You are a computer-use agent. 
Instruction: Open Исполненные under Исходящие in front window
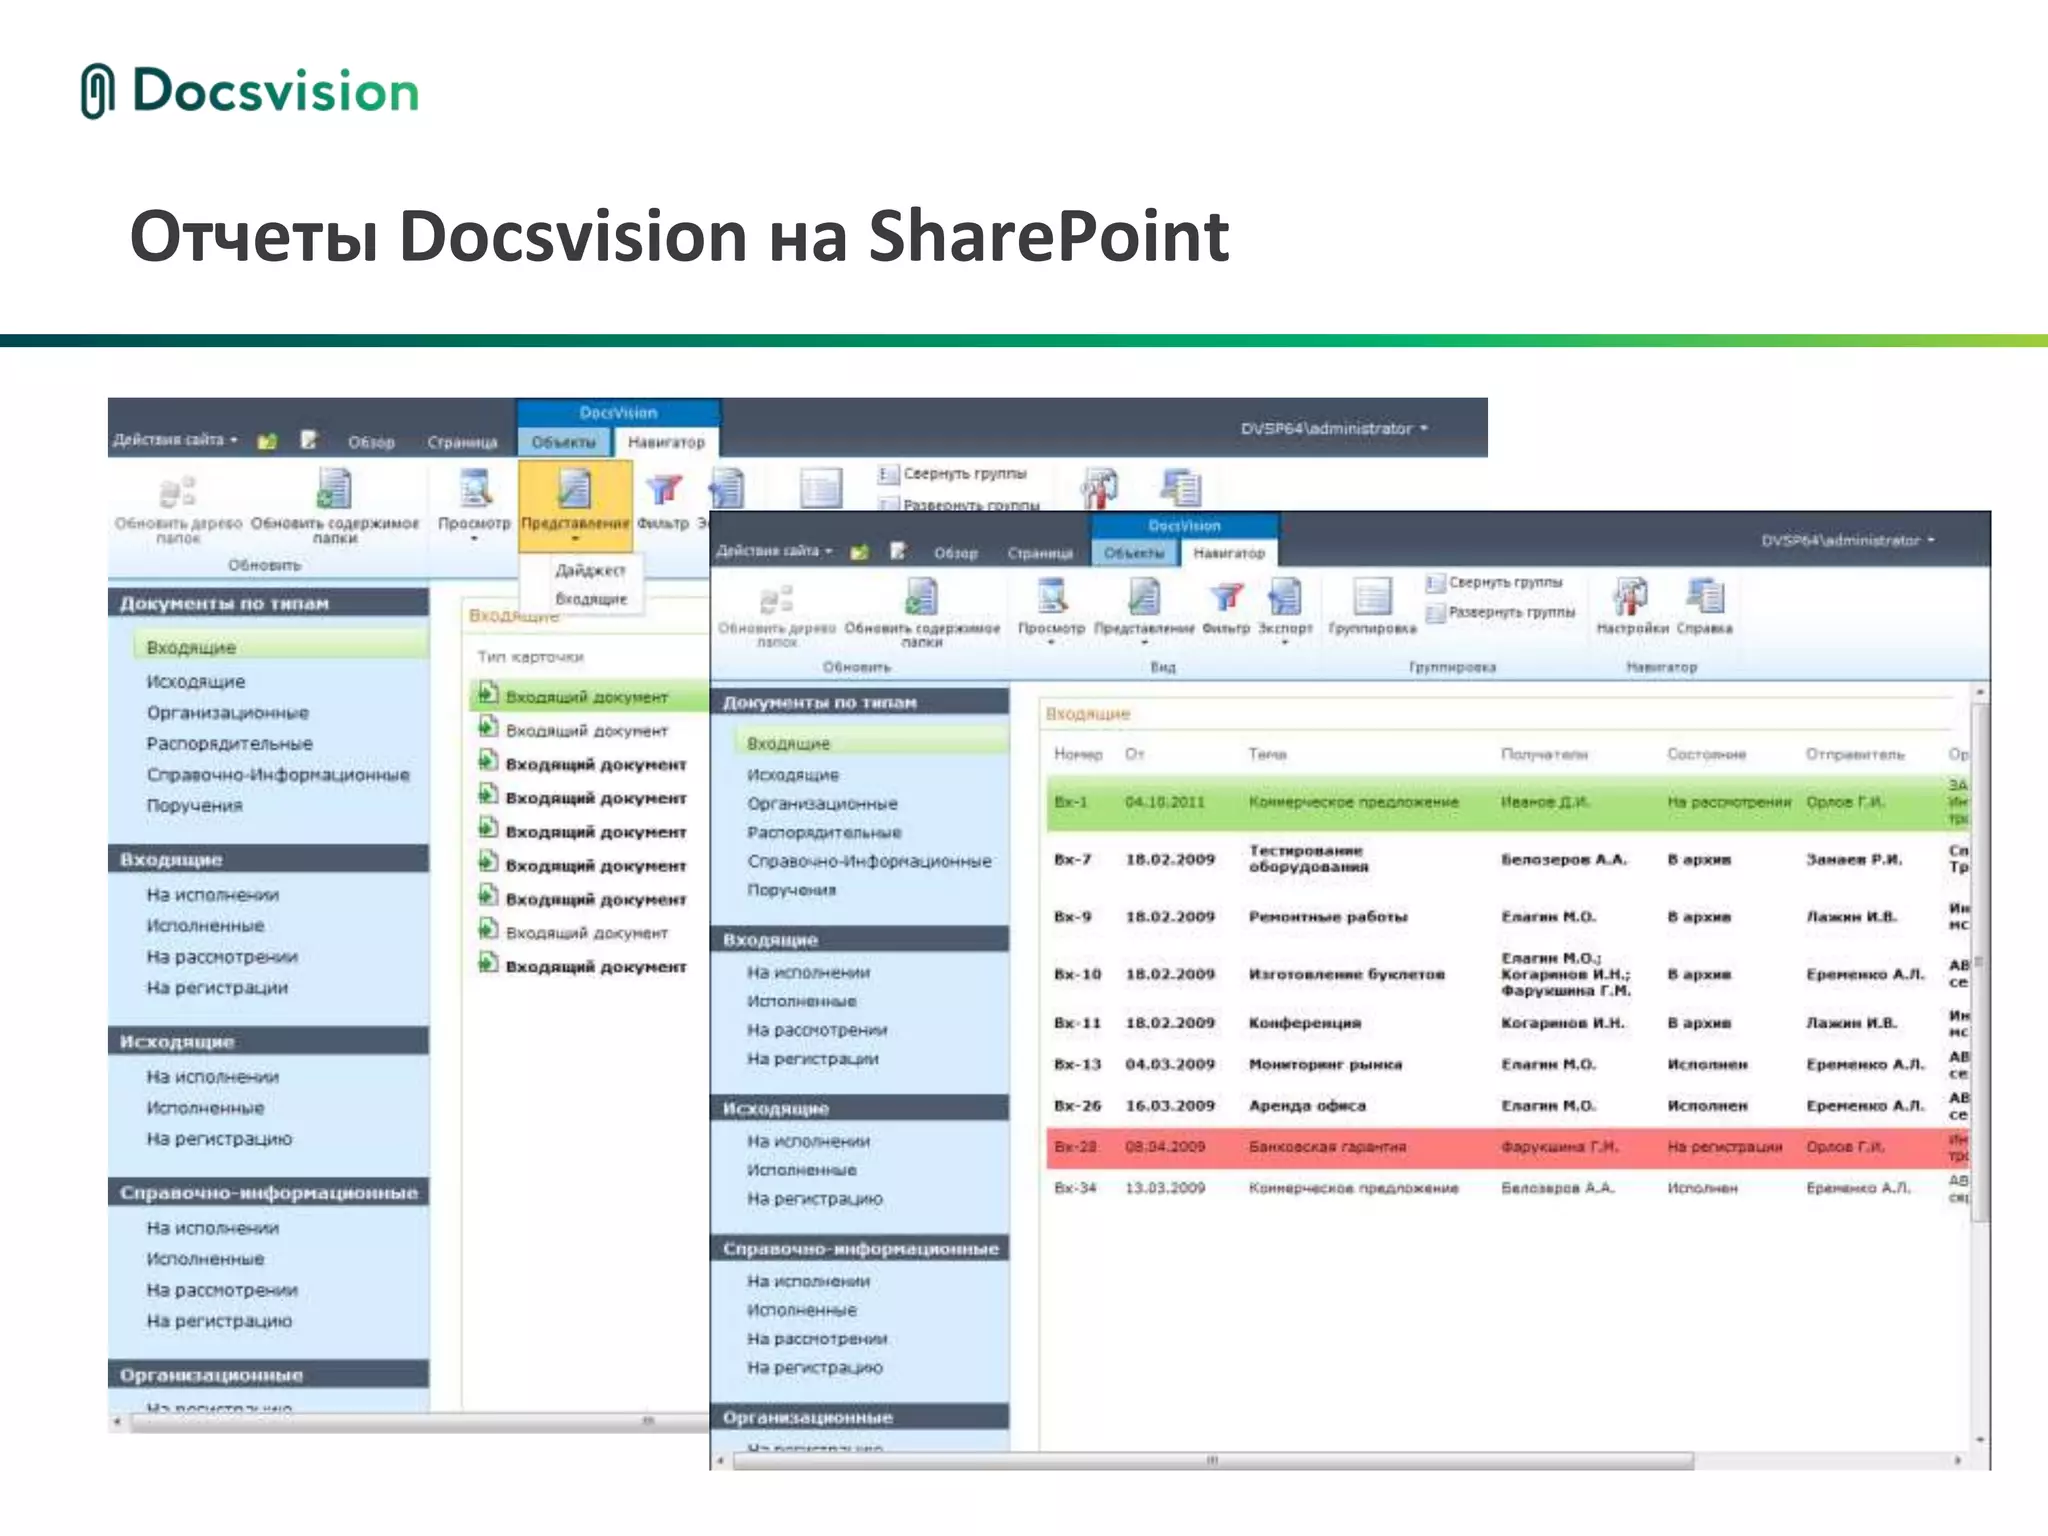coord(801,1170)
